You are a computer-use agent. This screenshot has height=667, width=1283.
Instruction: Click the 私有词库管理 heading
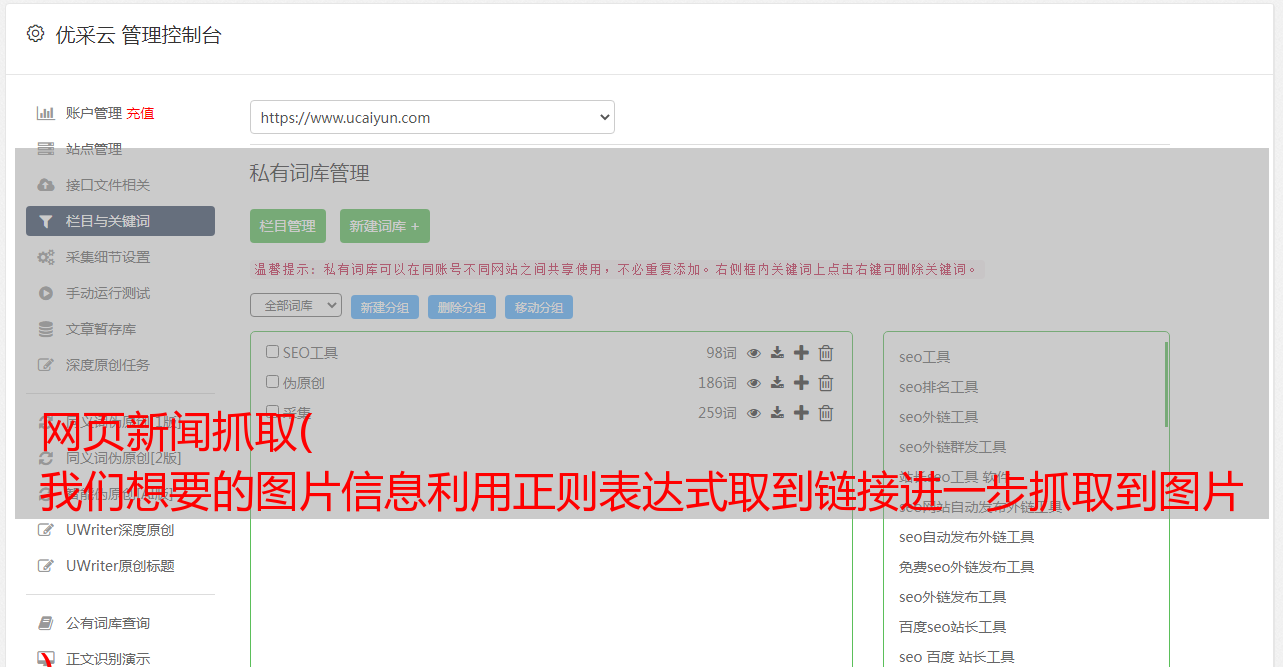point(309,173)
